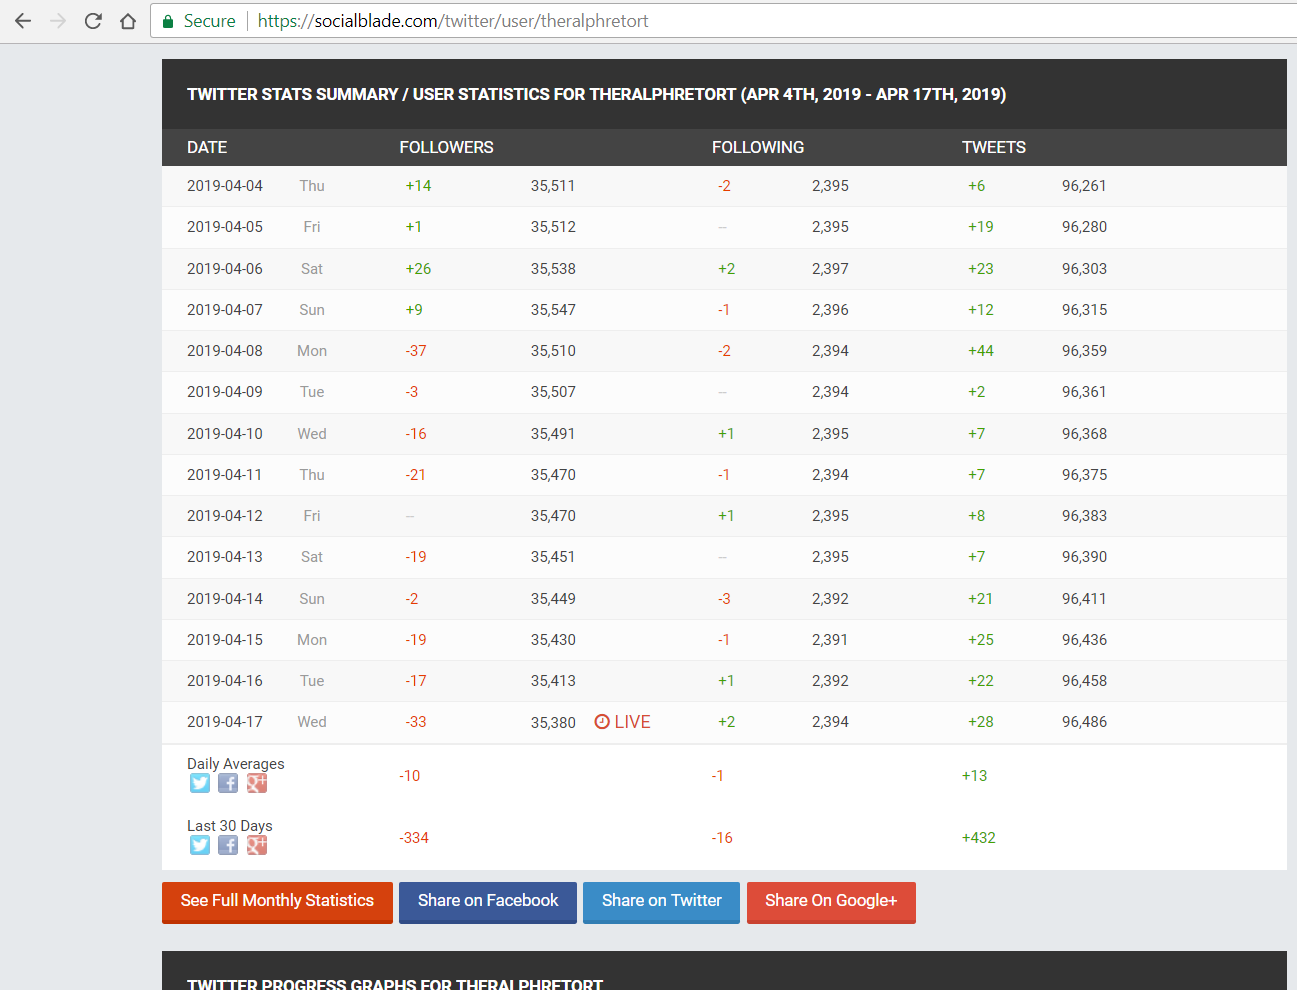Select tweets count 96,261
Image resolution: width=1297 pixels, height=990 pixels.
1084,186
